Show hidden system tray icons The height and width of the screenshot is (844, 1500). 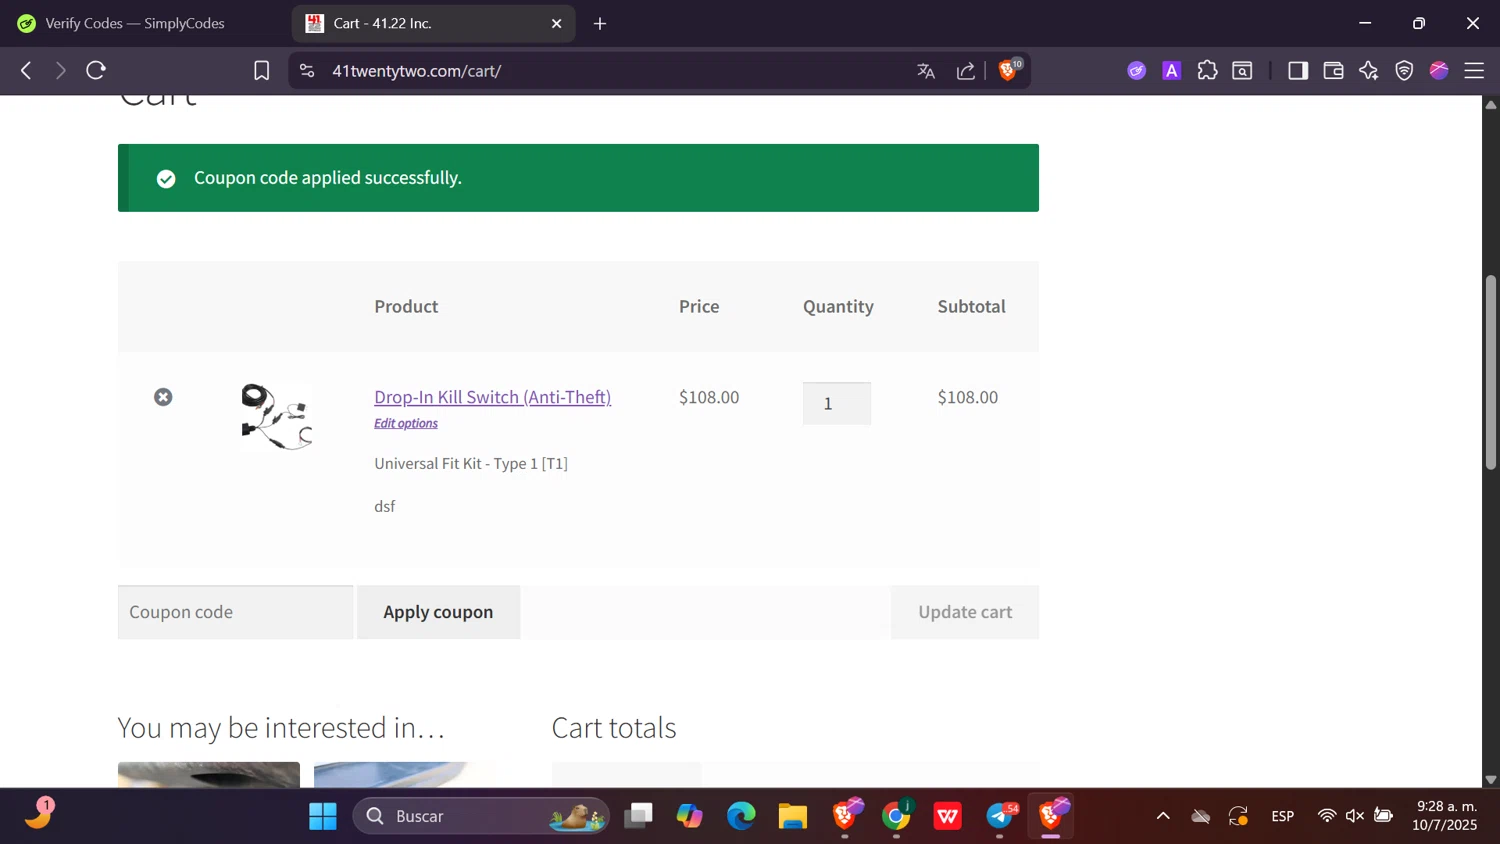1163,816
